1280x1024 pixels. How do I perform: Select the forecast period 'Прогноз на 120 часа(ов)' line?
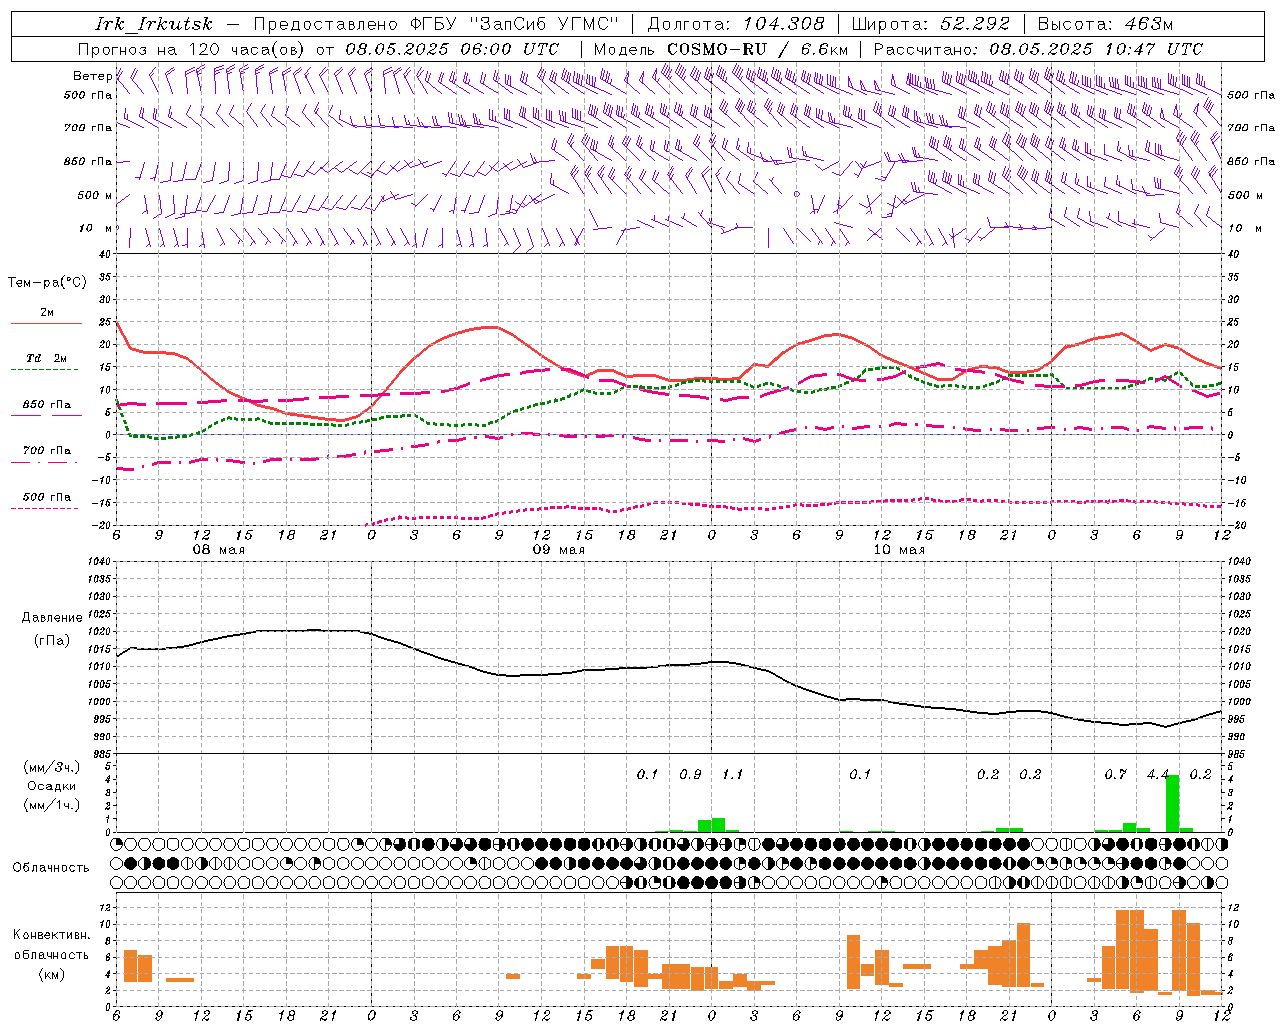coord(318,49)
